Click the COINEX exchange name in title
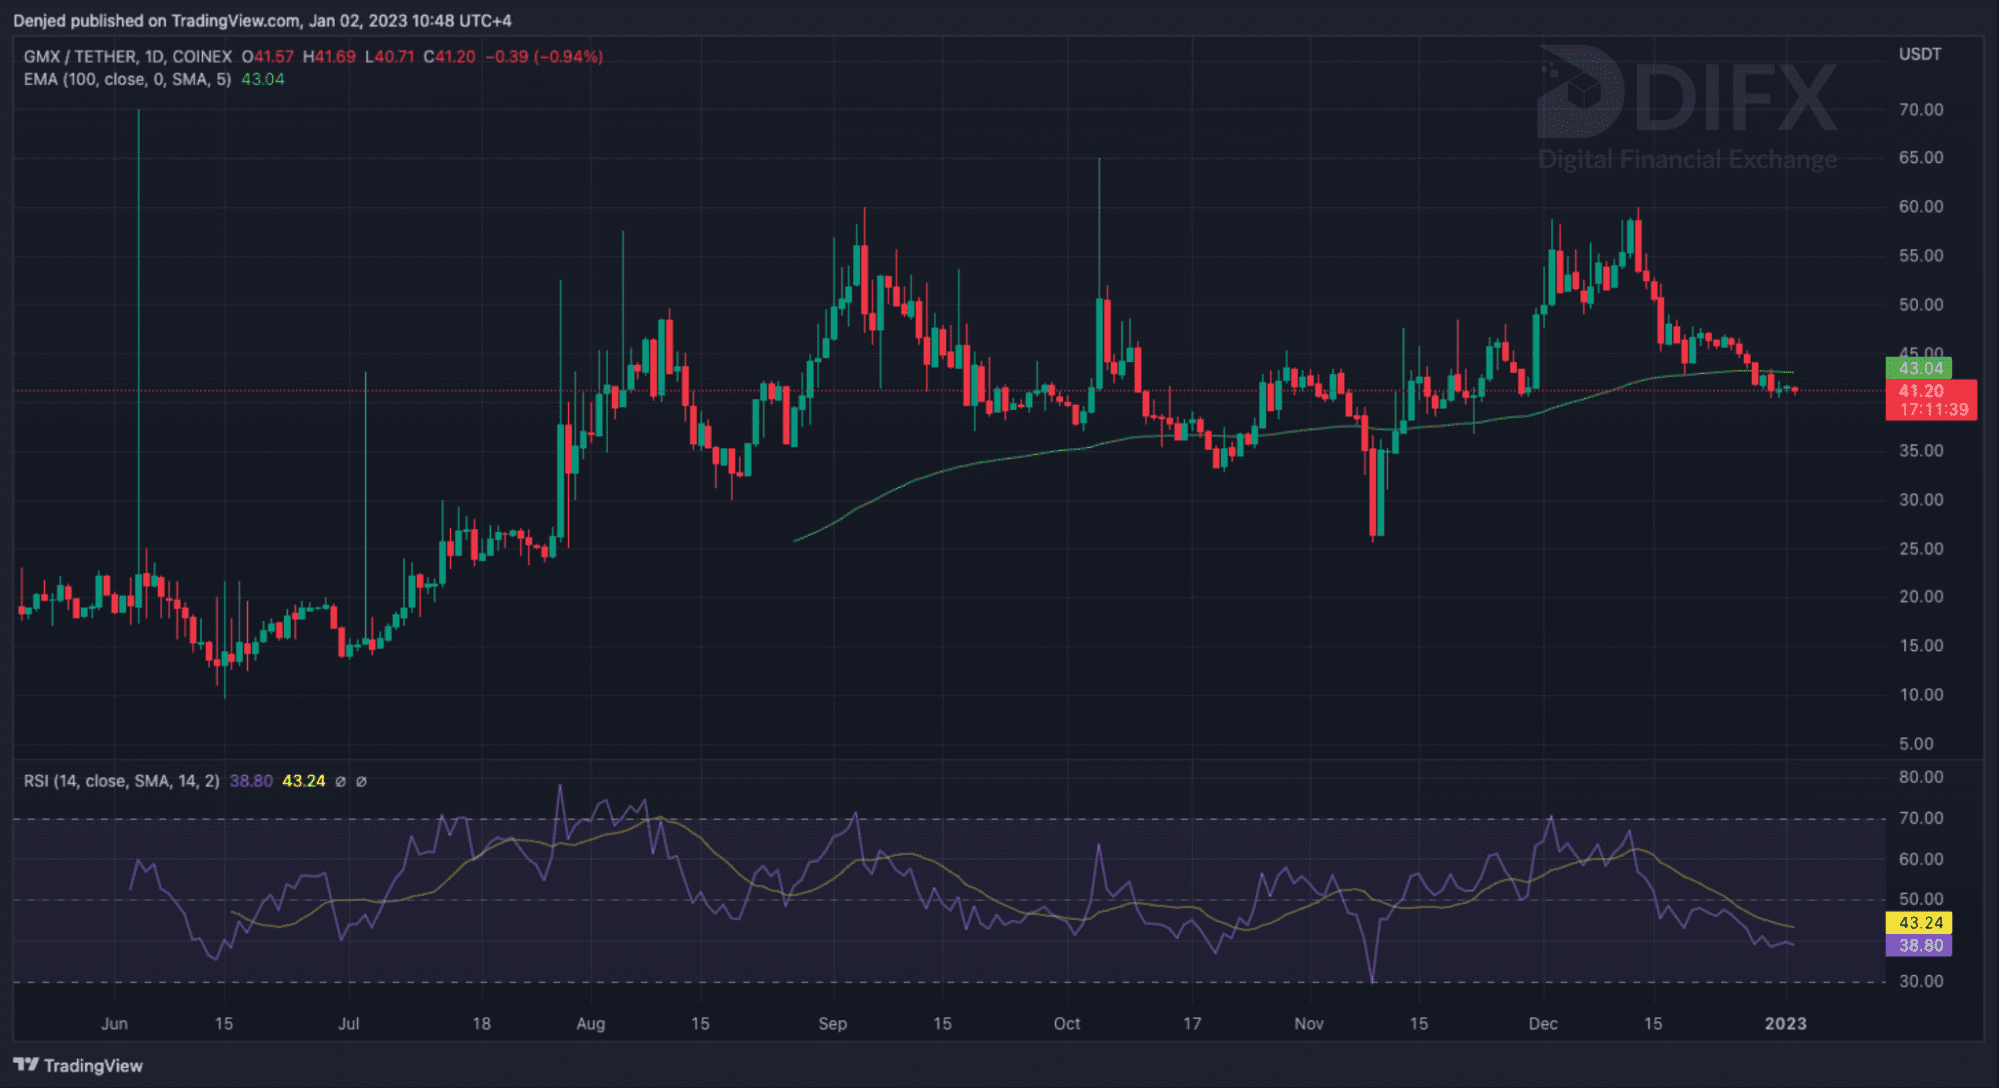 coord(202,57)
